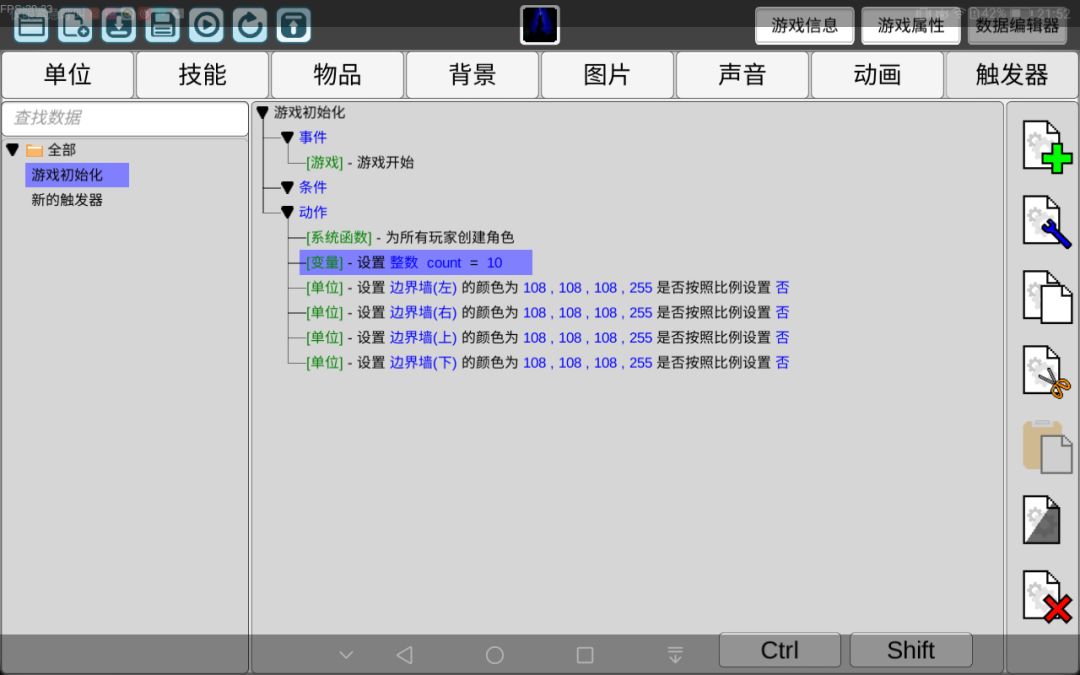Tap the navigation bar down chevron
The height and width of the screenshot is (675, 1080).
pyautogui.click(x=346, y=655)
